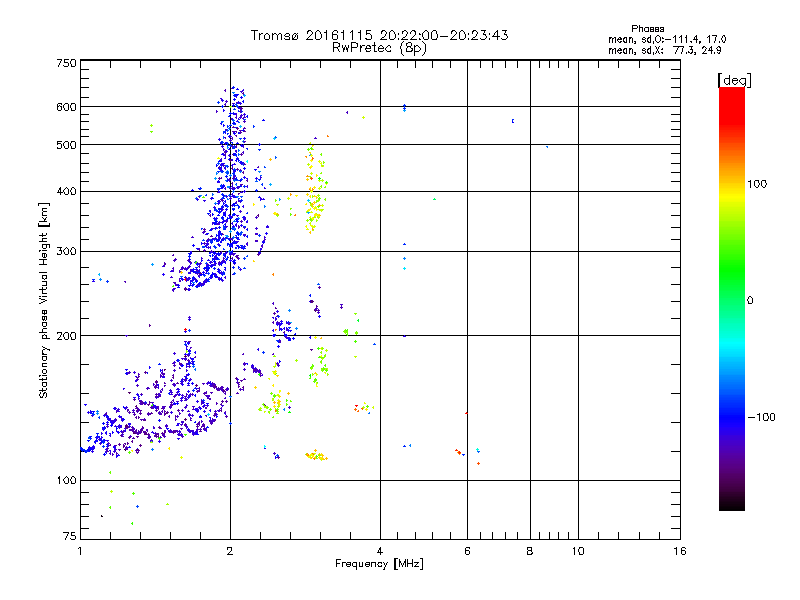Click the y-axis tick label '300'
Viewport: 800px width, 600px height.
pyautogui.click(x=67, y=252)
